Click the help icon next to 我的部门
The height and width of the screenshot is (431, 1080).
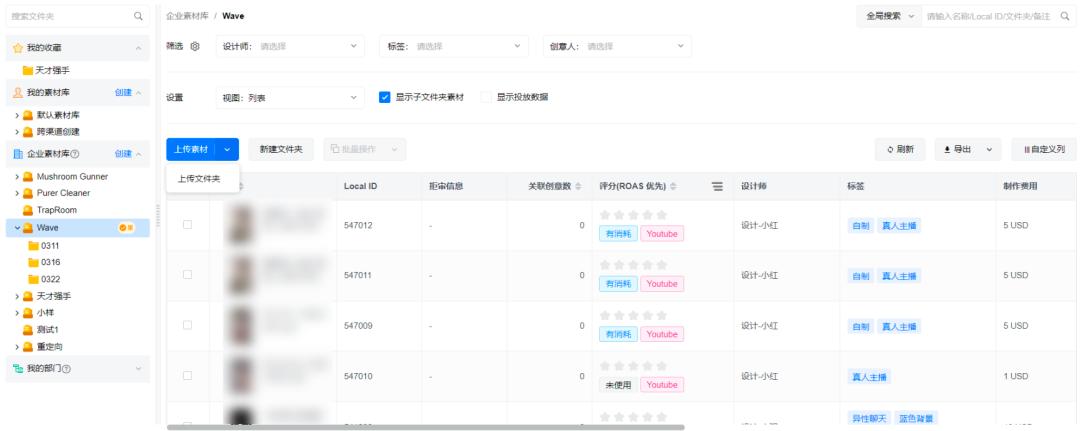[66, 369]
